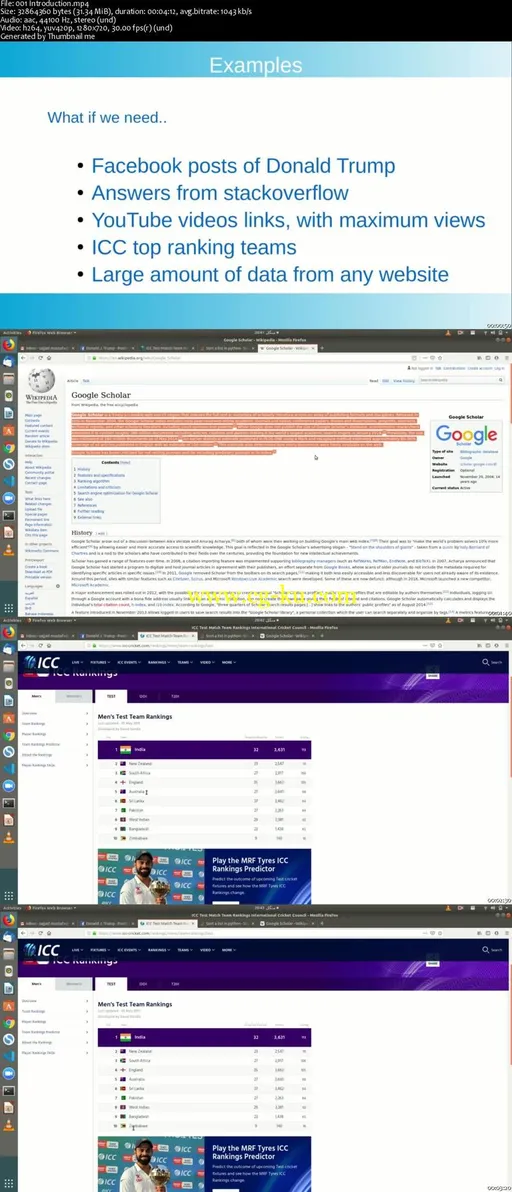Viewport: 512px width, 1192px height.
Task: Click the ICC search magnifier icon in the third thumbnail
Action: coord(486,662)
